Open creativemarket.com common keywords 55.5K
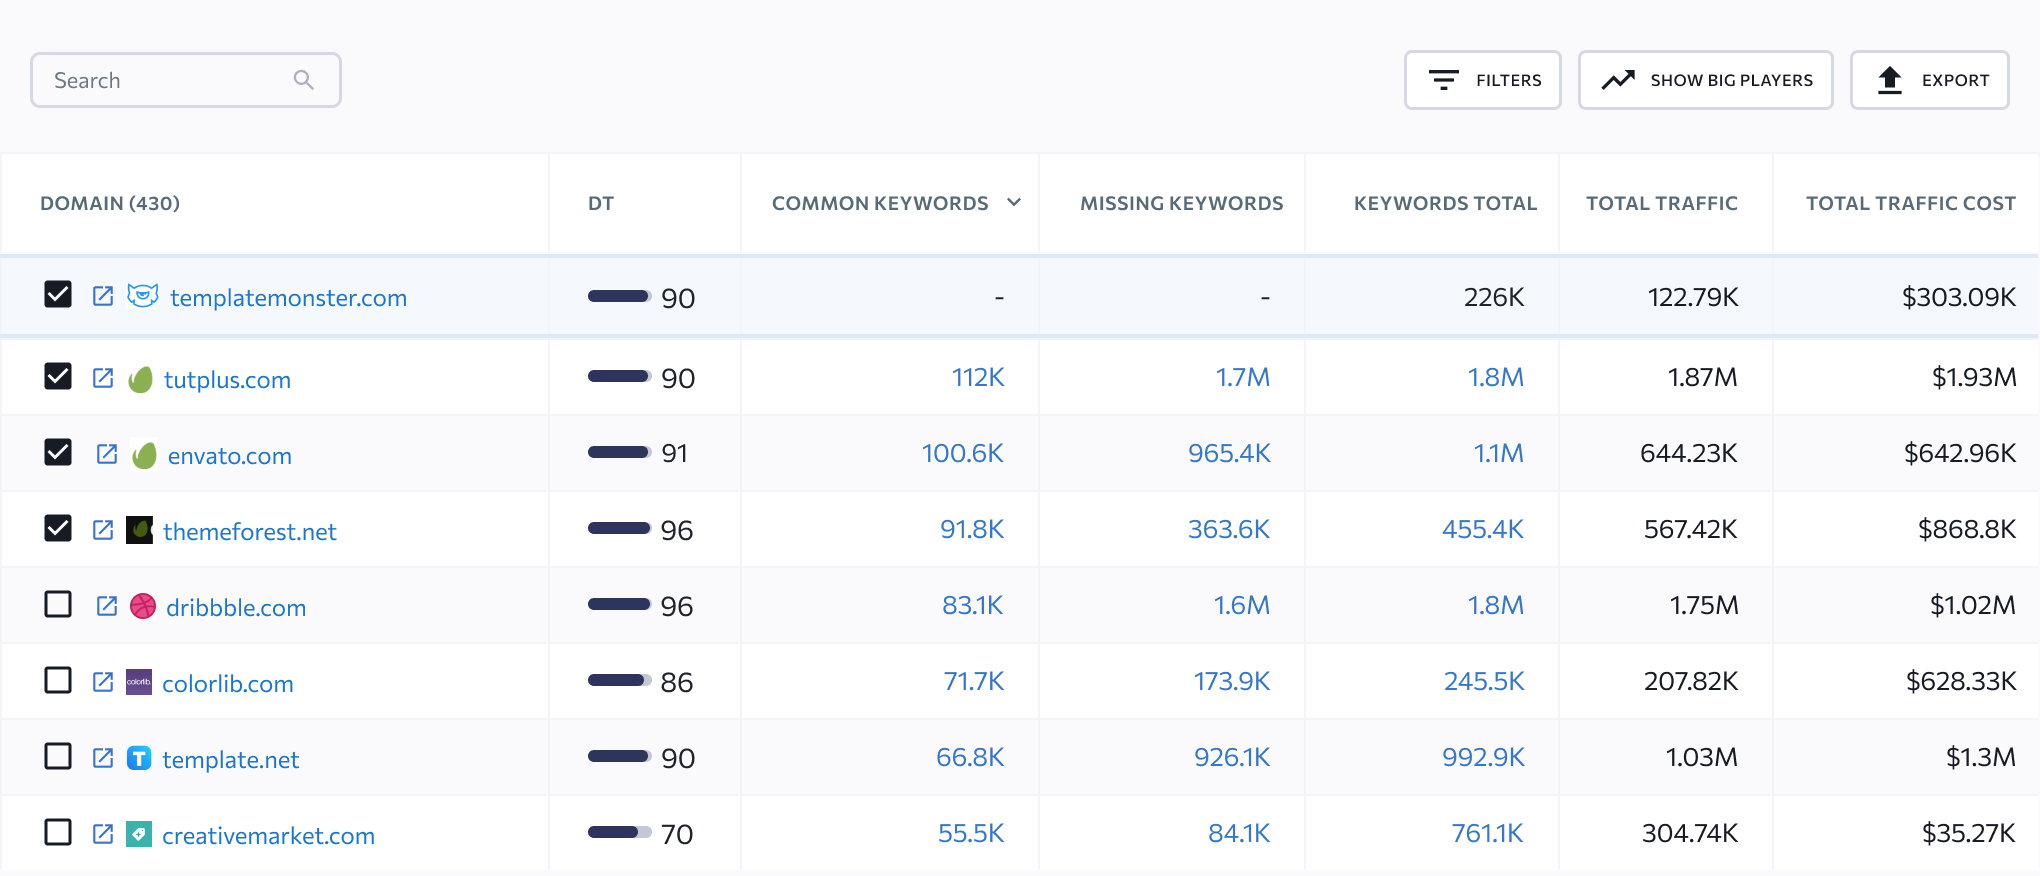The image size is (2040, 876). (971, 833)
